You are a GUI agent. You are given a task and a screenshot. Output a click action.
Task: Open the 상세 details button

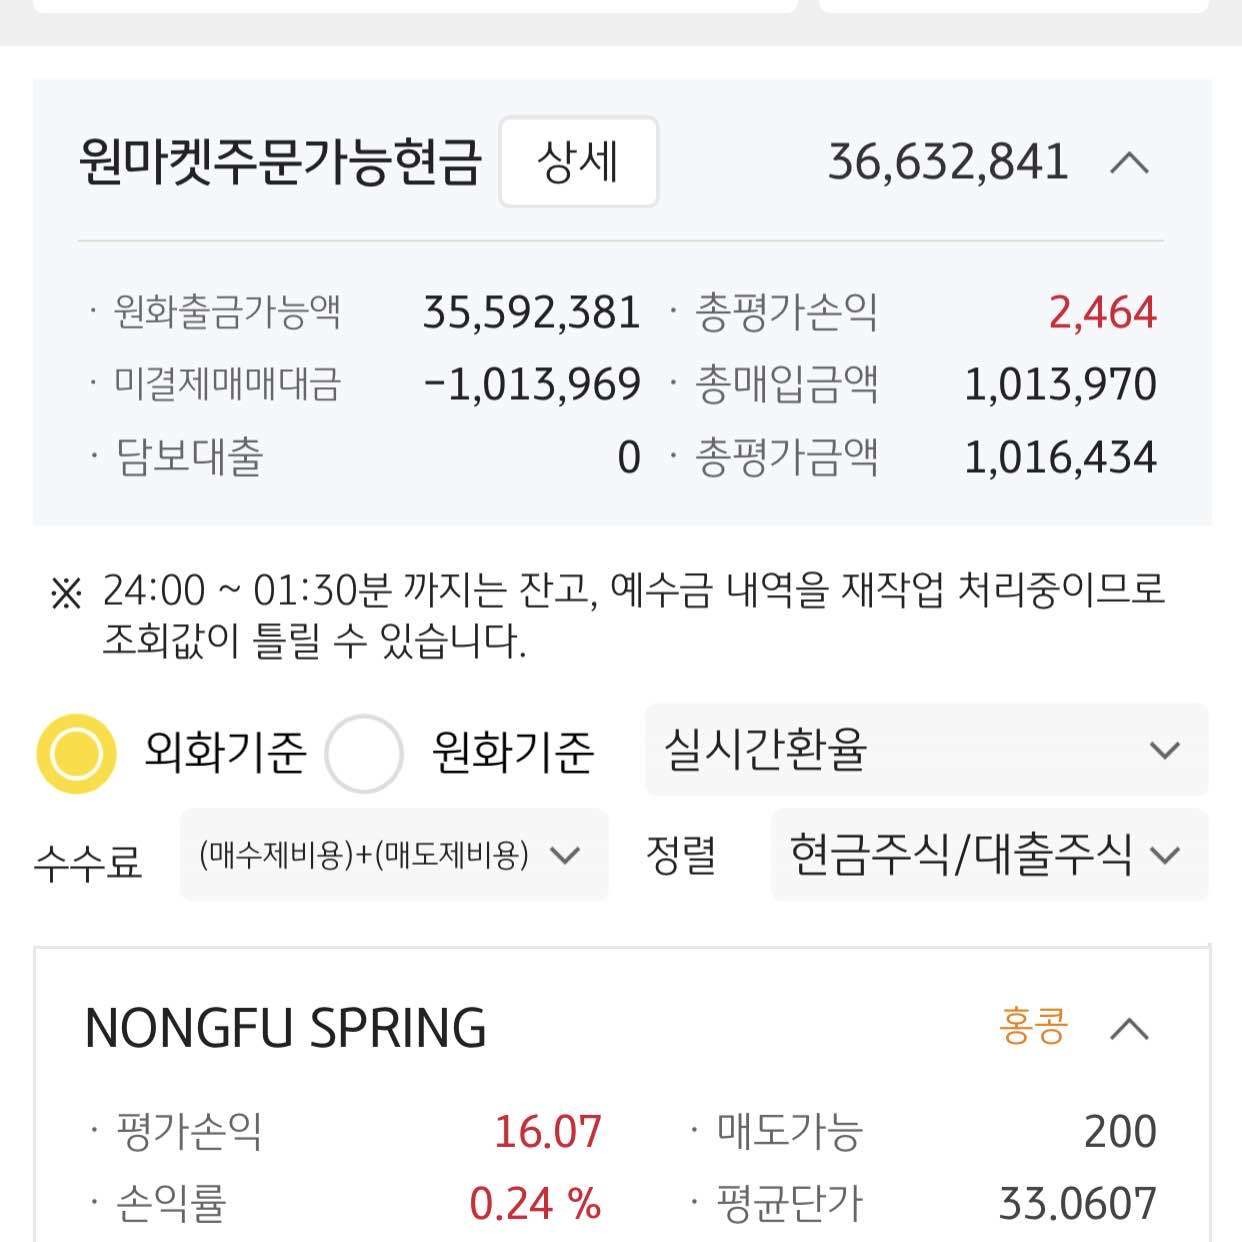[578, 162]
